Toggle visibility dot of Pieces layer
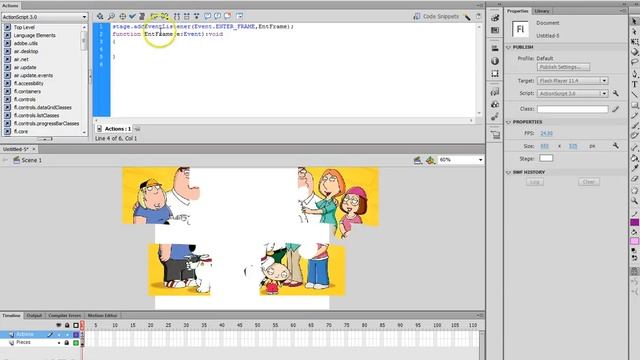The image size is (640, 360). [x=59, y=343]
